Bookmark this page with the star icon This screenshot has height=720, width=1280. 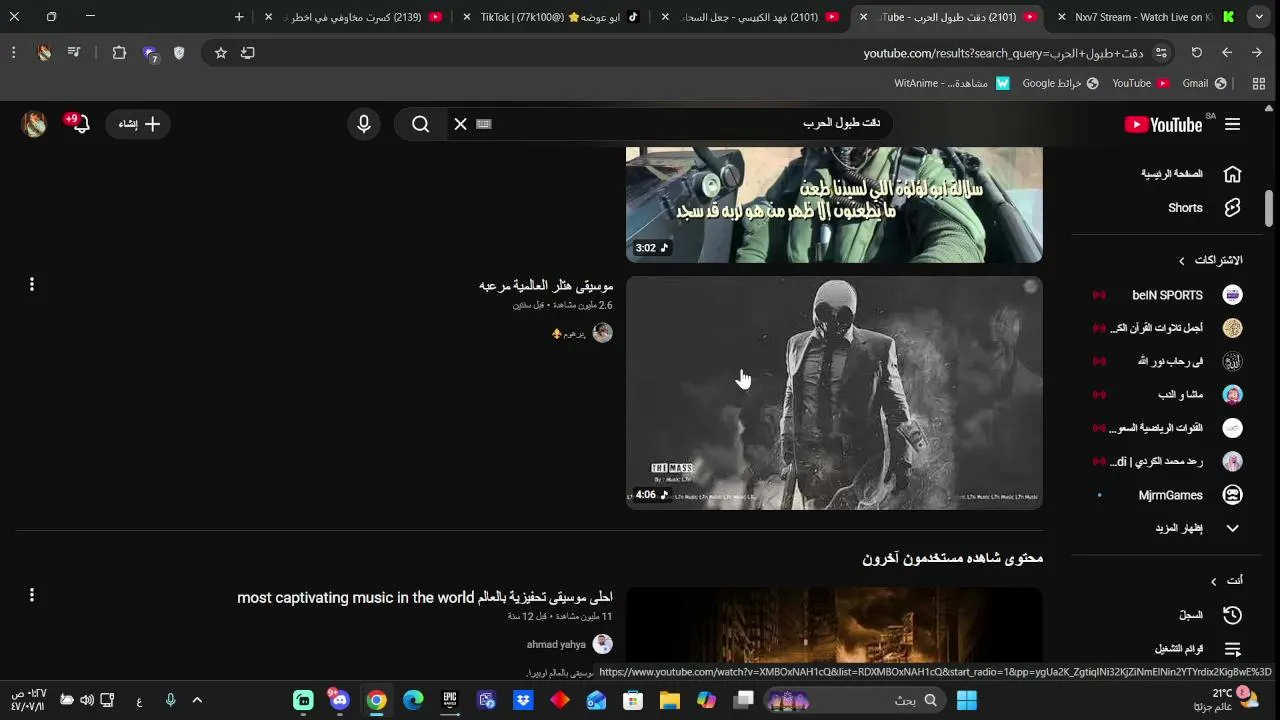coord(220,53)
